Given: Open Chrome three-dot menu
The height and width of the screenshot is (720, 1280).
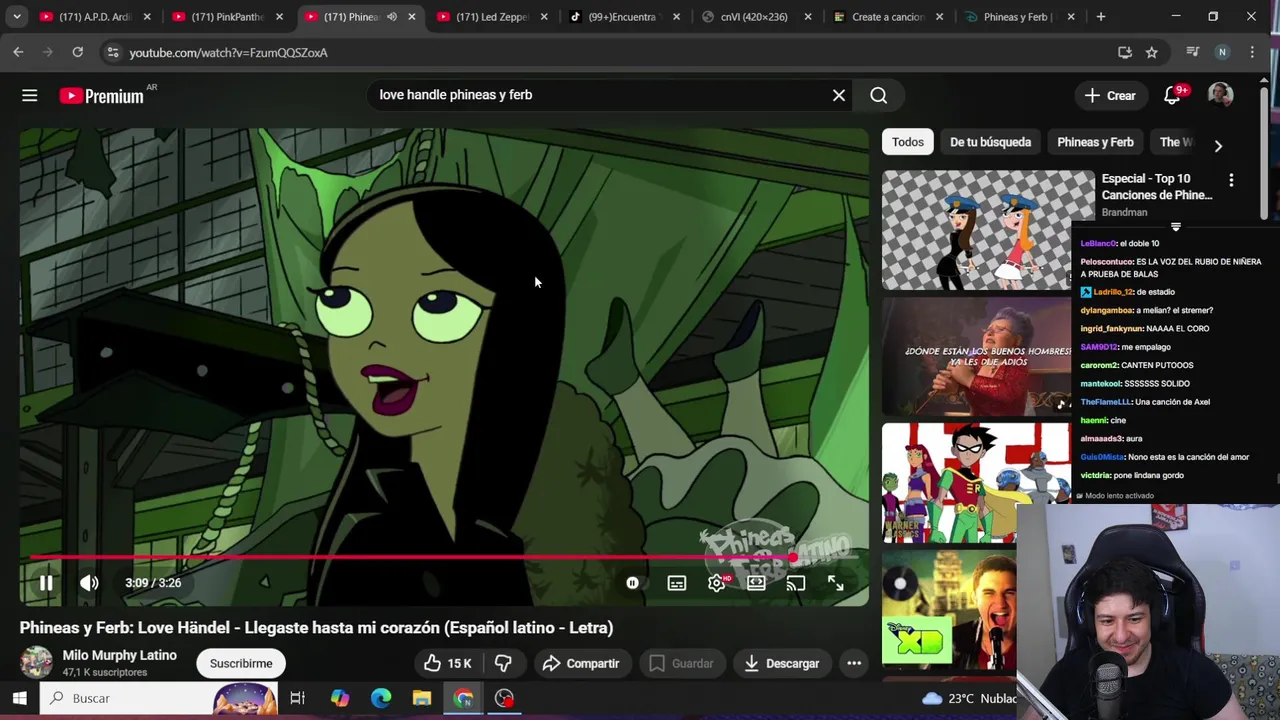Looking at the screenshot, I should [x=1252, y=52].
